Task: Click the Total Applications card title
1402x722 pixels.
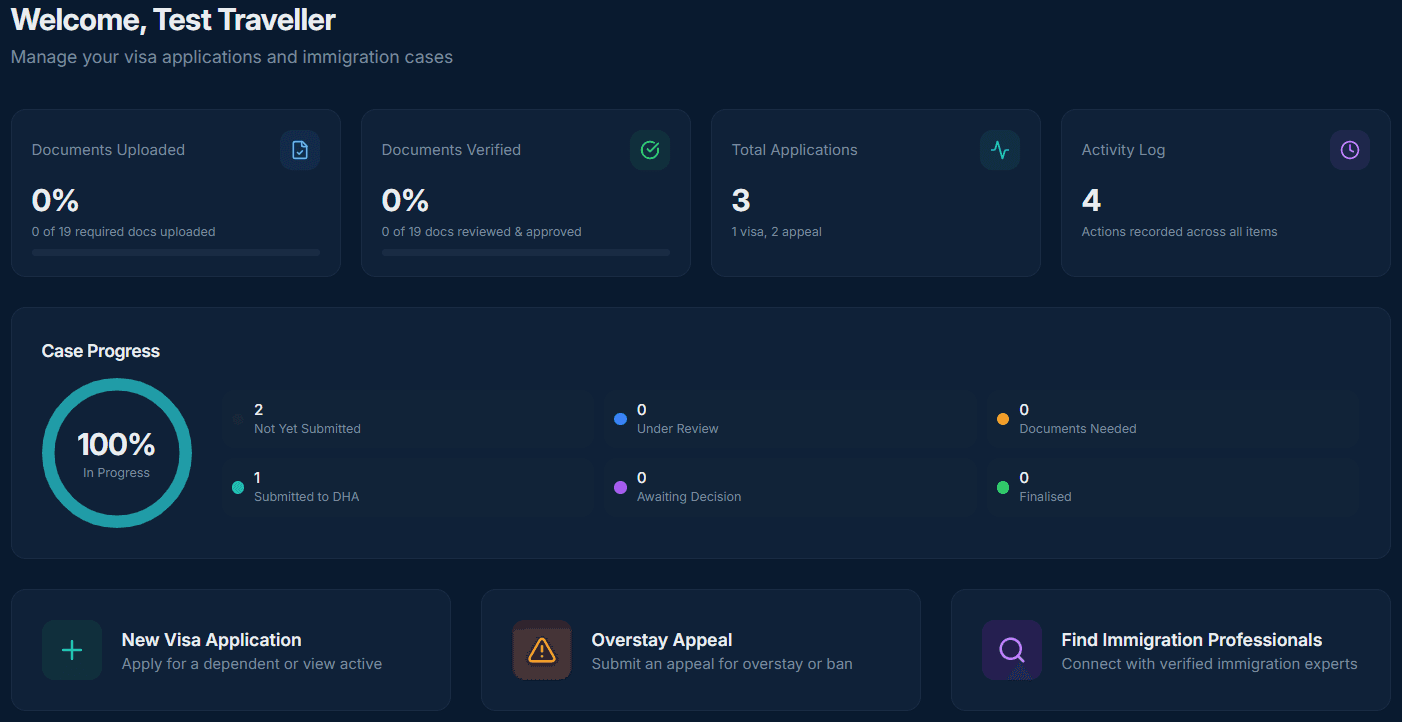Action: pos(795,150)
